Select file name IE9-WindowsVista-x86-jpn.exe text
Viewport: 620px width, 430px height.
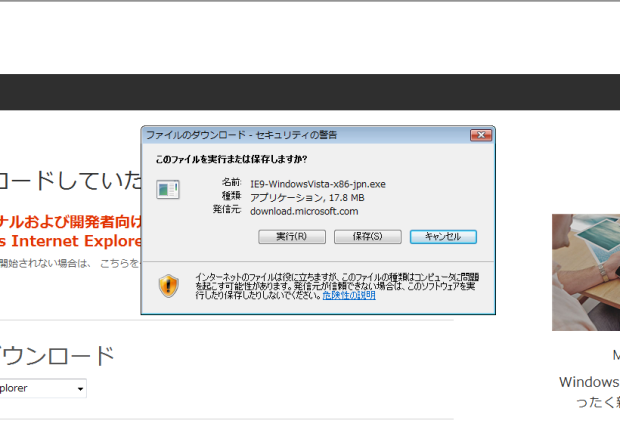coord(318,184)
